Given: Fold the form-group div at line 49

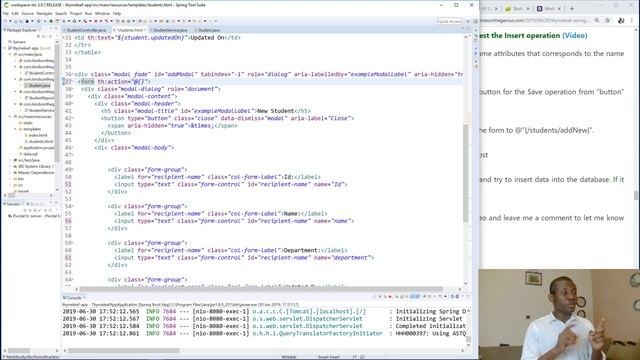Looking at the screenshot, I should pos(73,170).
